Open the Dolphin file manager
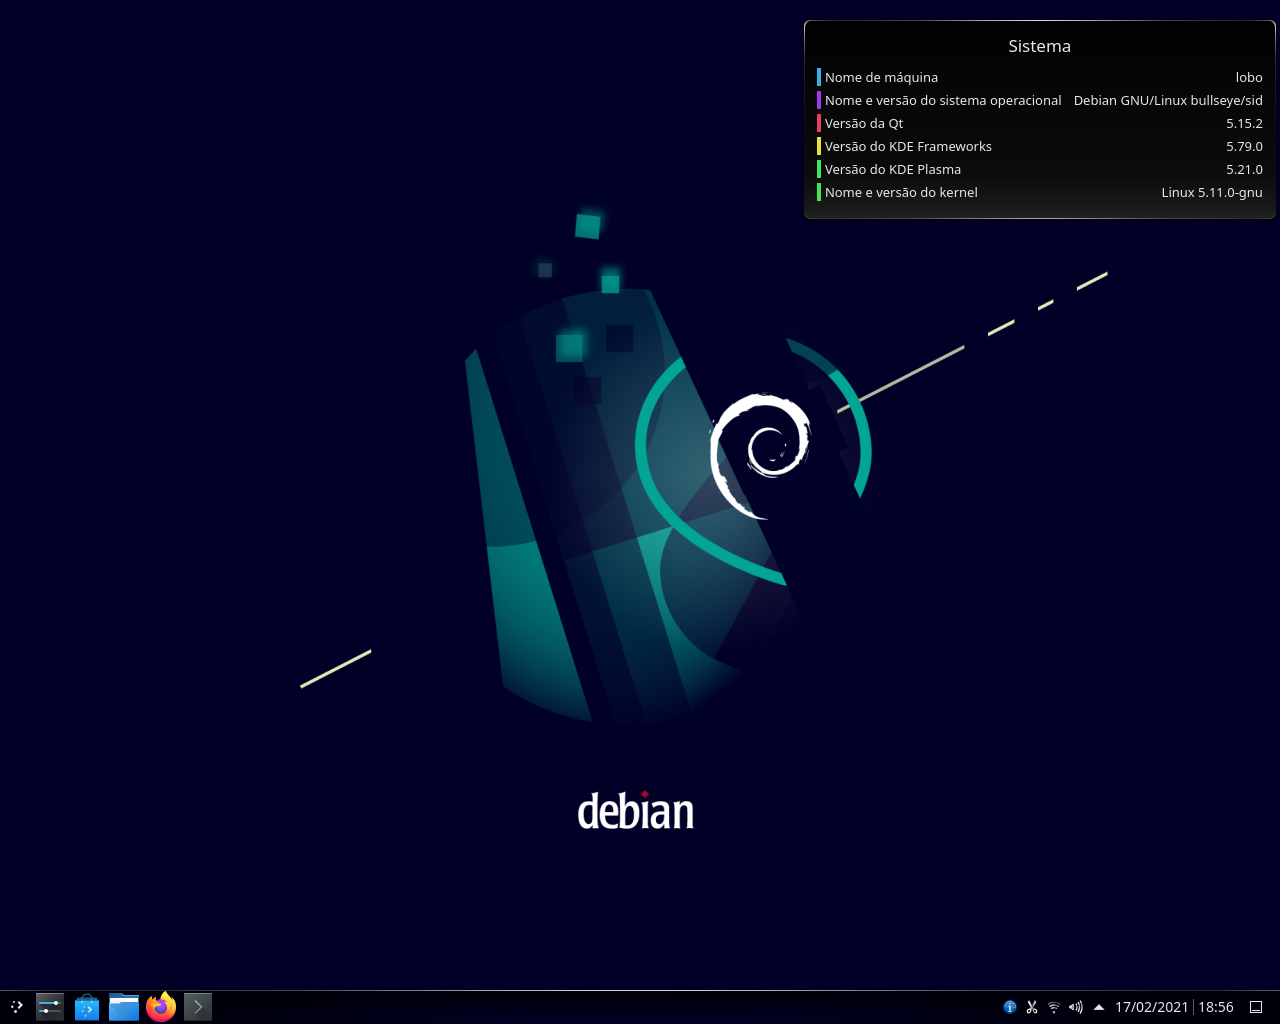The width and height of the screenshot is (1280, 1024). 123,1007
